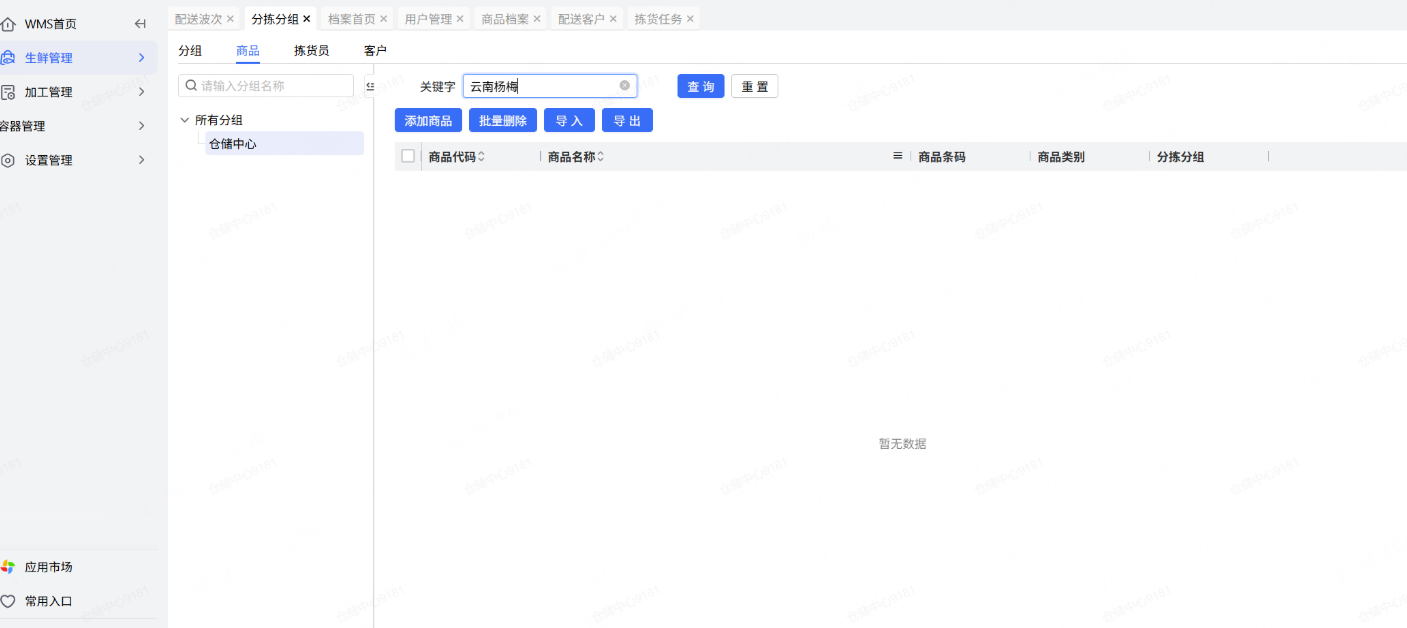Click the 生鲜管理 sidebar icon
Image resolution: width=1407 pixels, height=628 pixels.
[x=8, y=58]
